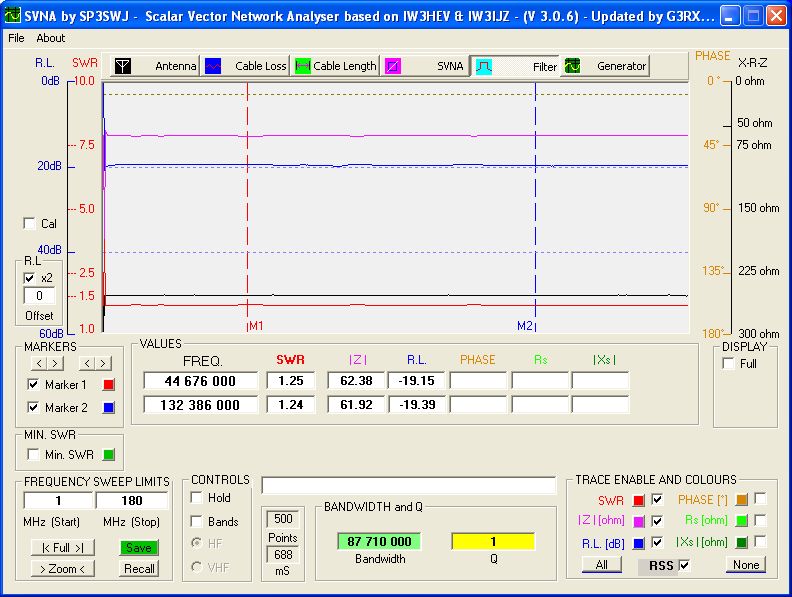Select the Cable Loss mode
The image size is (792, 597).
(x=246, y=66)
